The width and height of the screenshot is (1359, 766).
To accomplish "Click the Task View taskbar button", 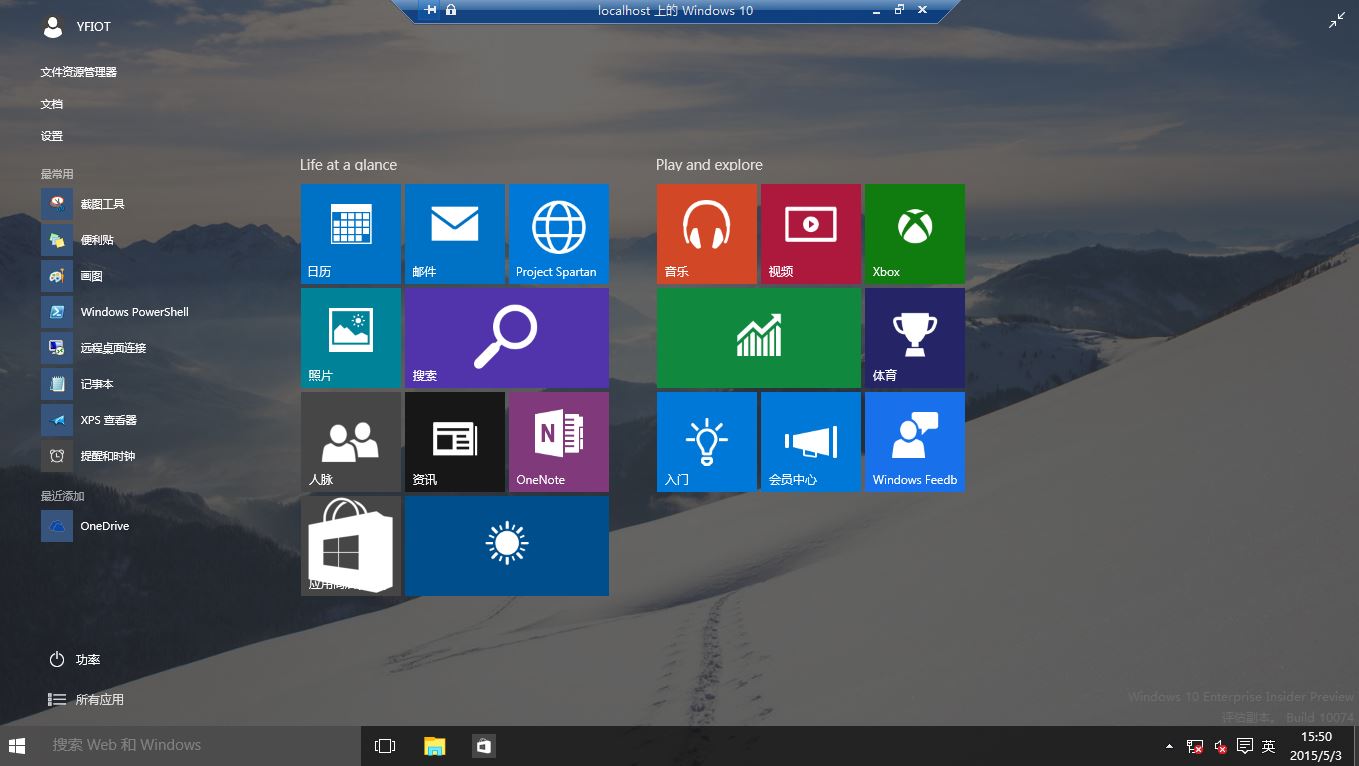I will [385, 746].
